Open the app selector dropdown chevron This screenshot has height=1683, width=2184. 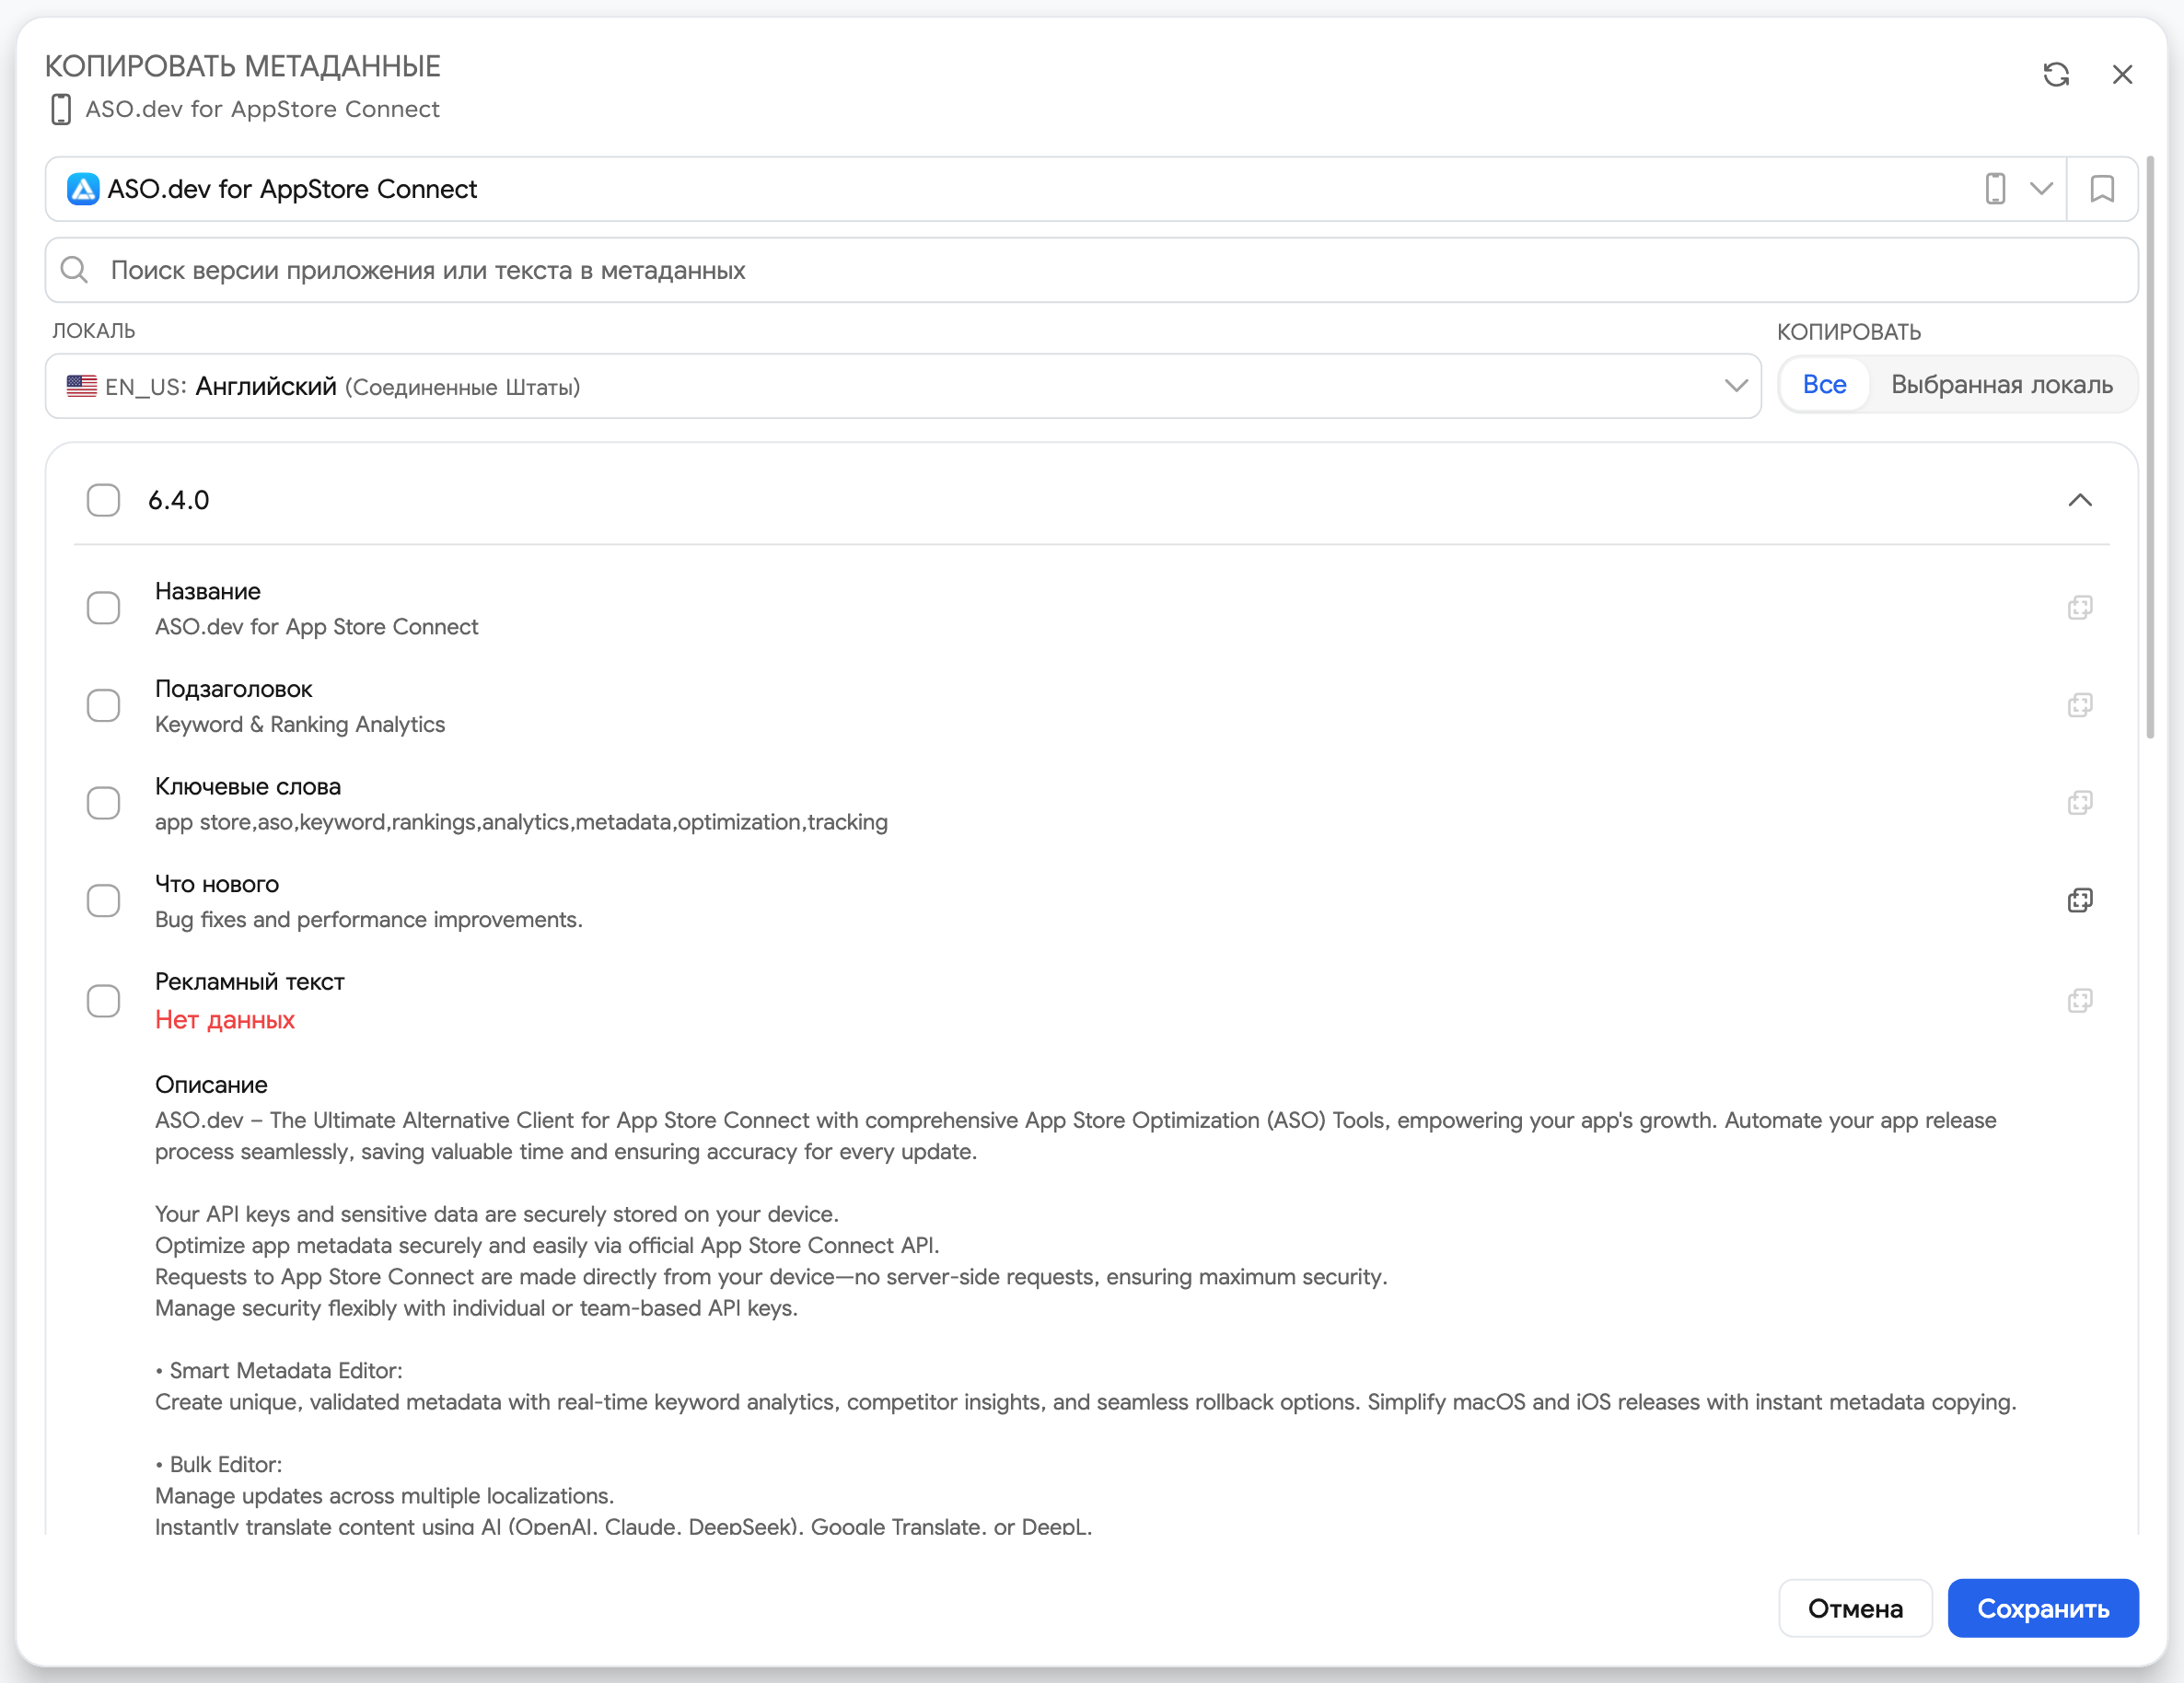point(2041,189)
